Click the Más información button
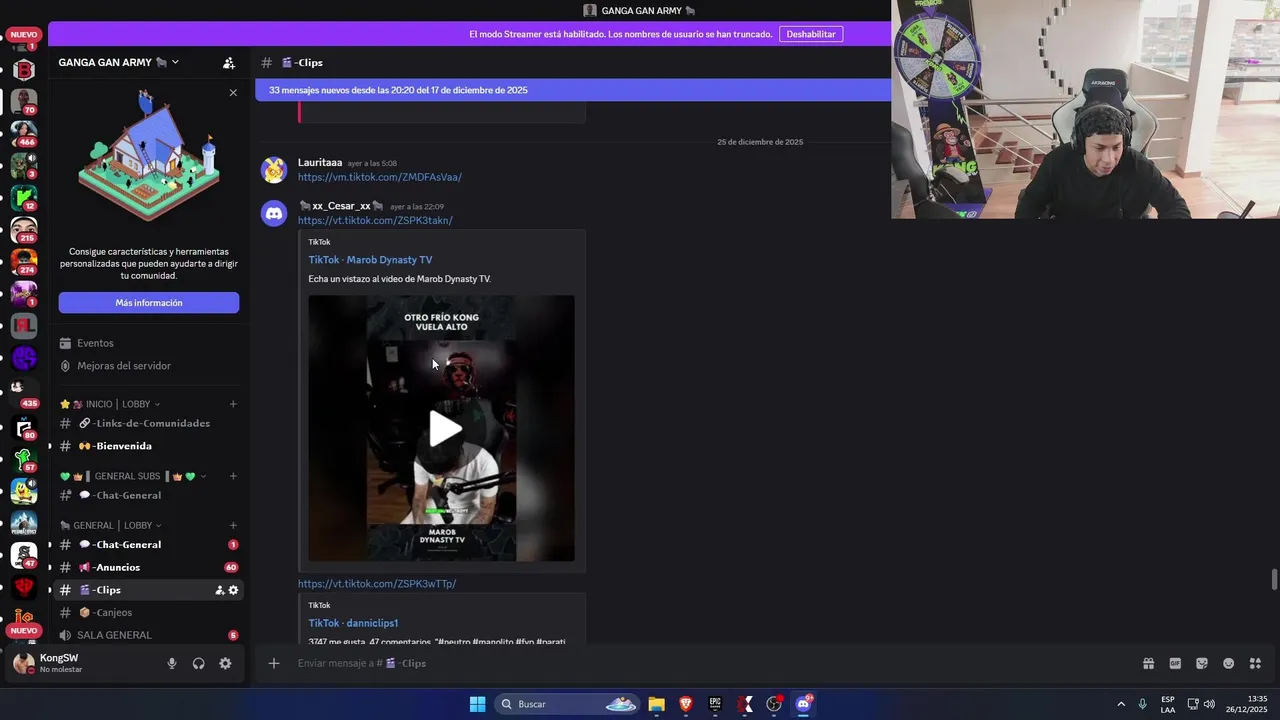The width and height of the screenshot is (1280, 720). click(x=149, y=303)
